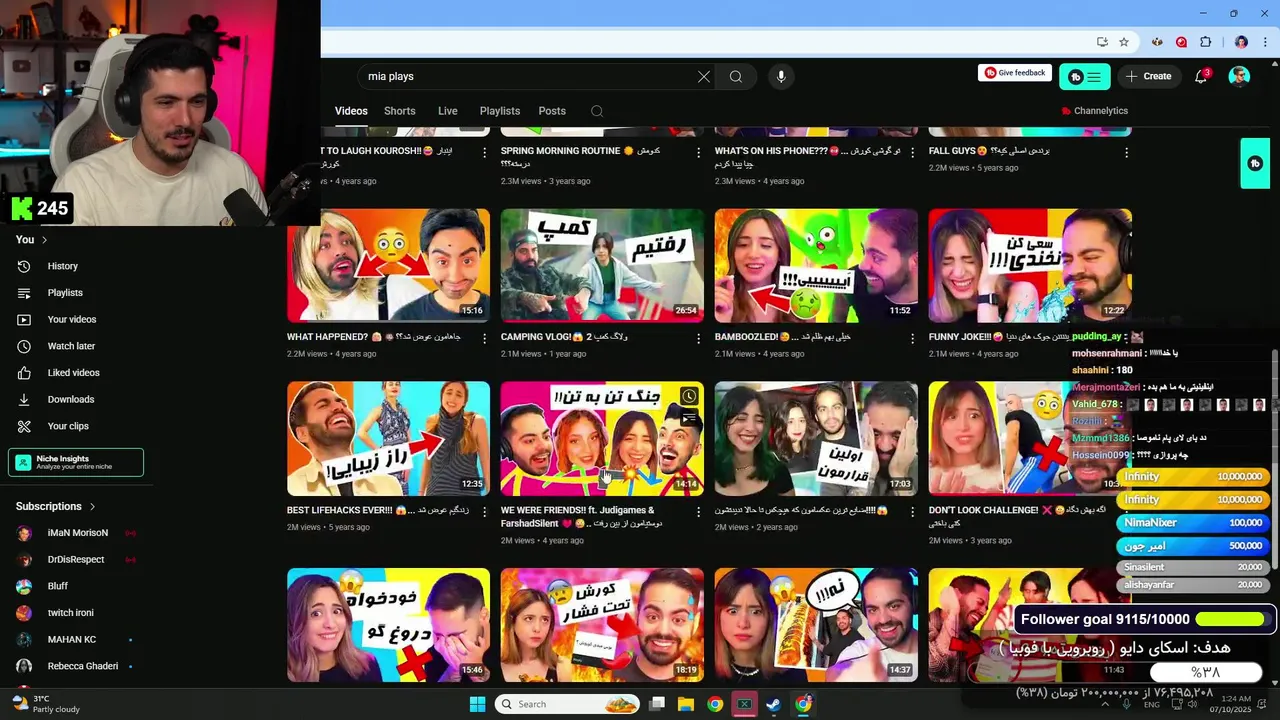The height and width of the screenshot is (720, 1280).
Task: Click the Give feedback button
Action: [1015, 73]
